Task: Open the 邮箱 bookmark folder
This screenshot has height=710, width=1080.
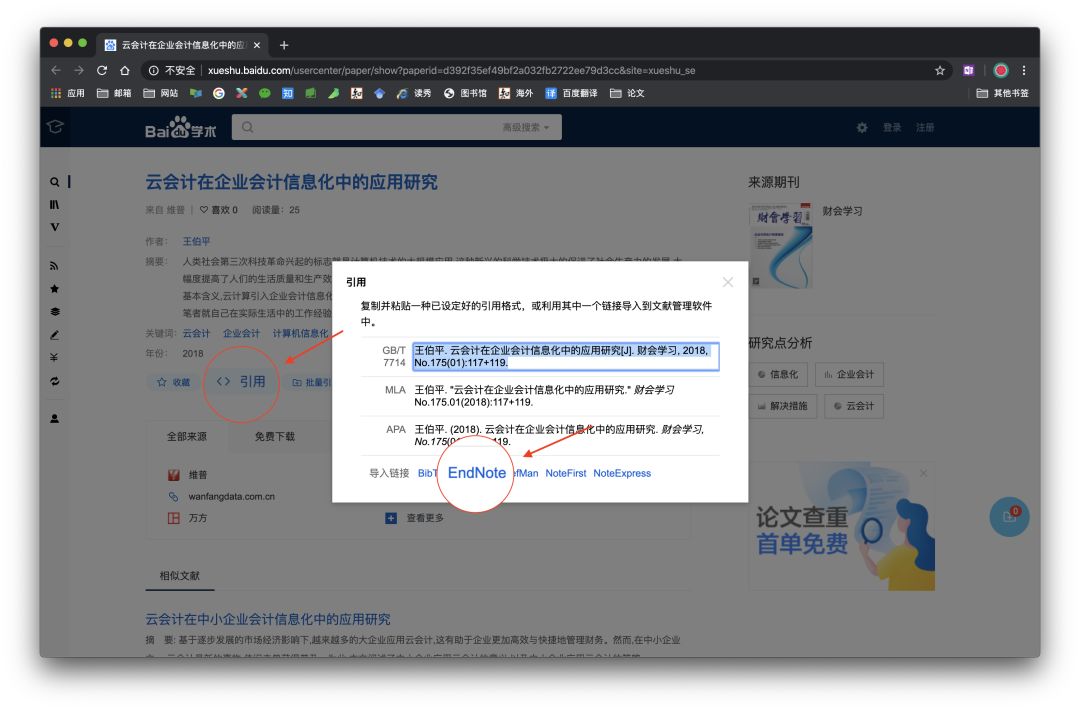Action: pyautogui.click(x=114, y=93)
